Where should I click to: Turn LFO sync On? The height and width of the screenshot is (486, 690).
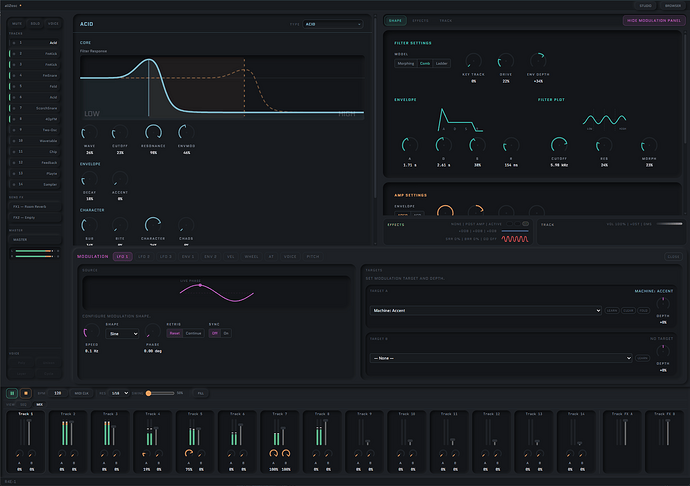pos(226,333)
